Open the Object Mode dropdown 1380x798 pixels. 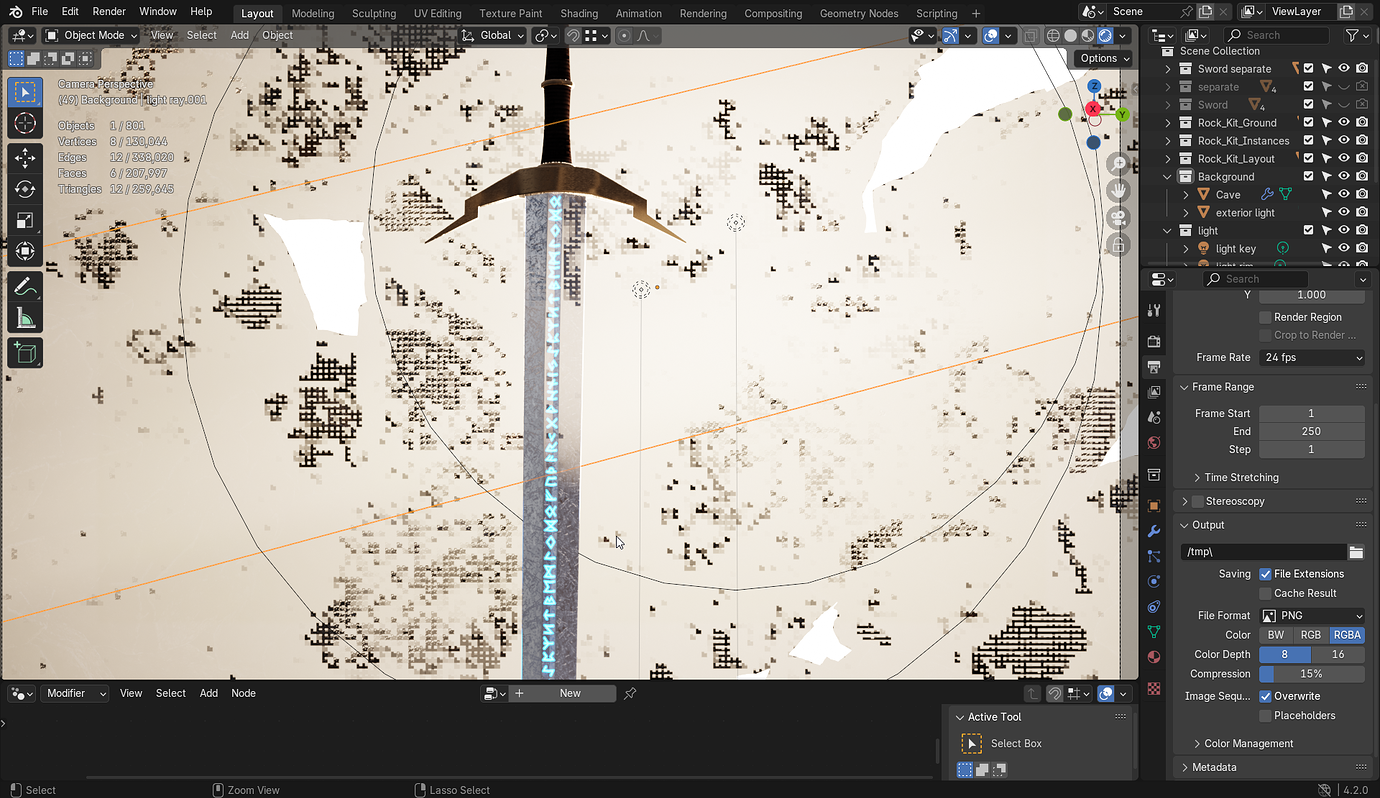92,35
